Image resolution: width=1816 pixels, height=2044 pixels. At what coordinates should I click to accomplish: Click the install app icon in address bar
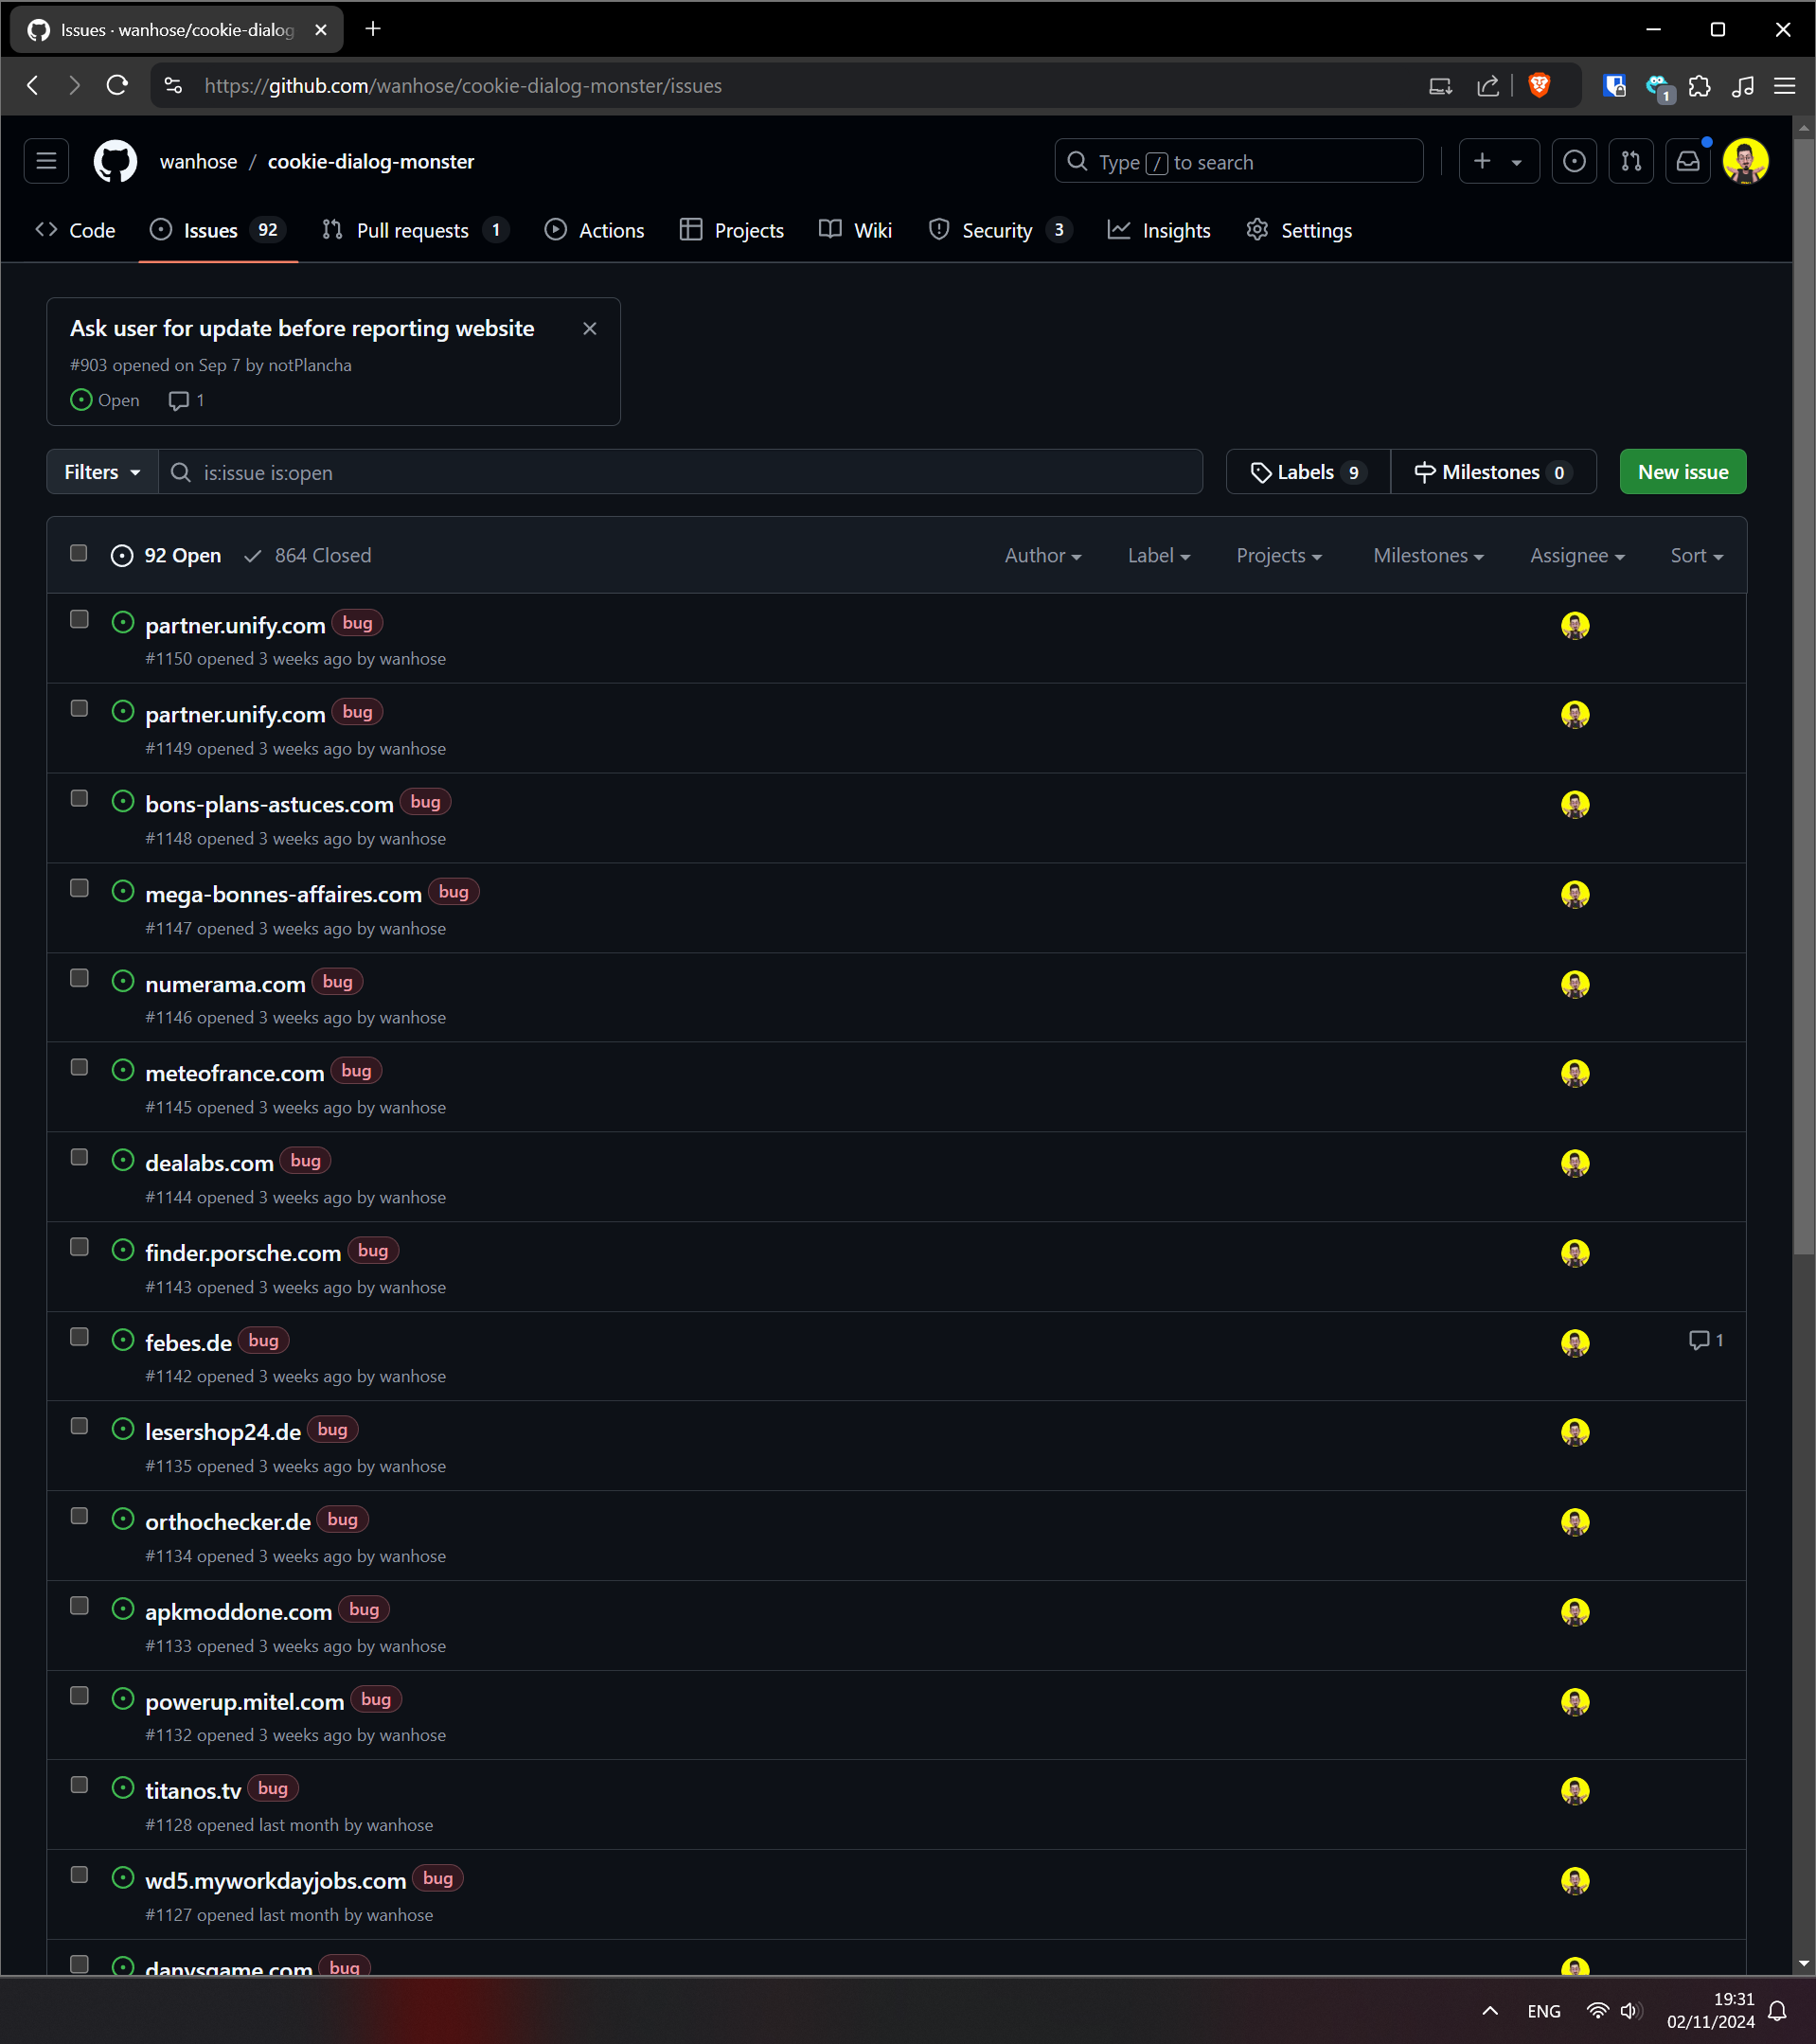pyautogui.click(x=1440, y=86)
